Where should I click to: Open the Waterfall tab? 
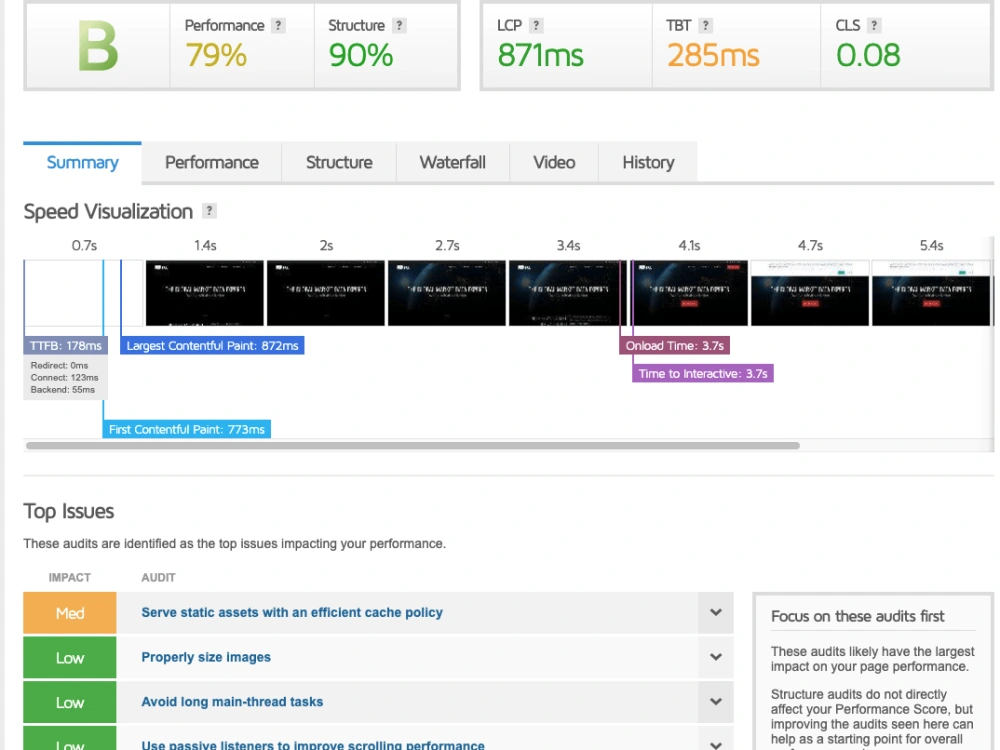coord(452,163)
